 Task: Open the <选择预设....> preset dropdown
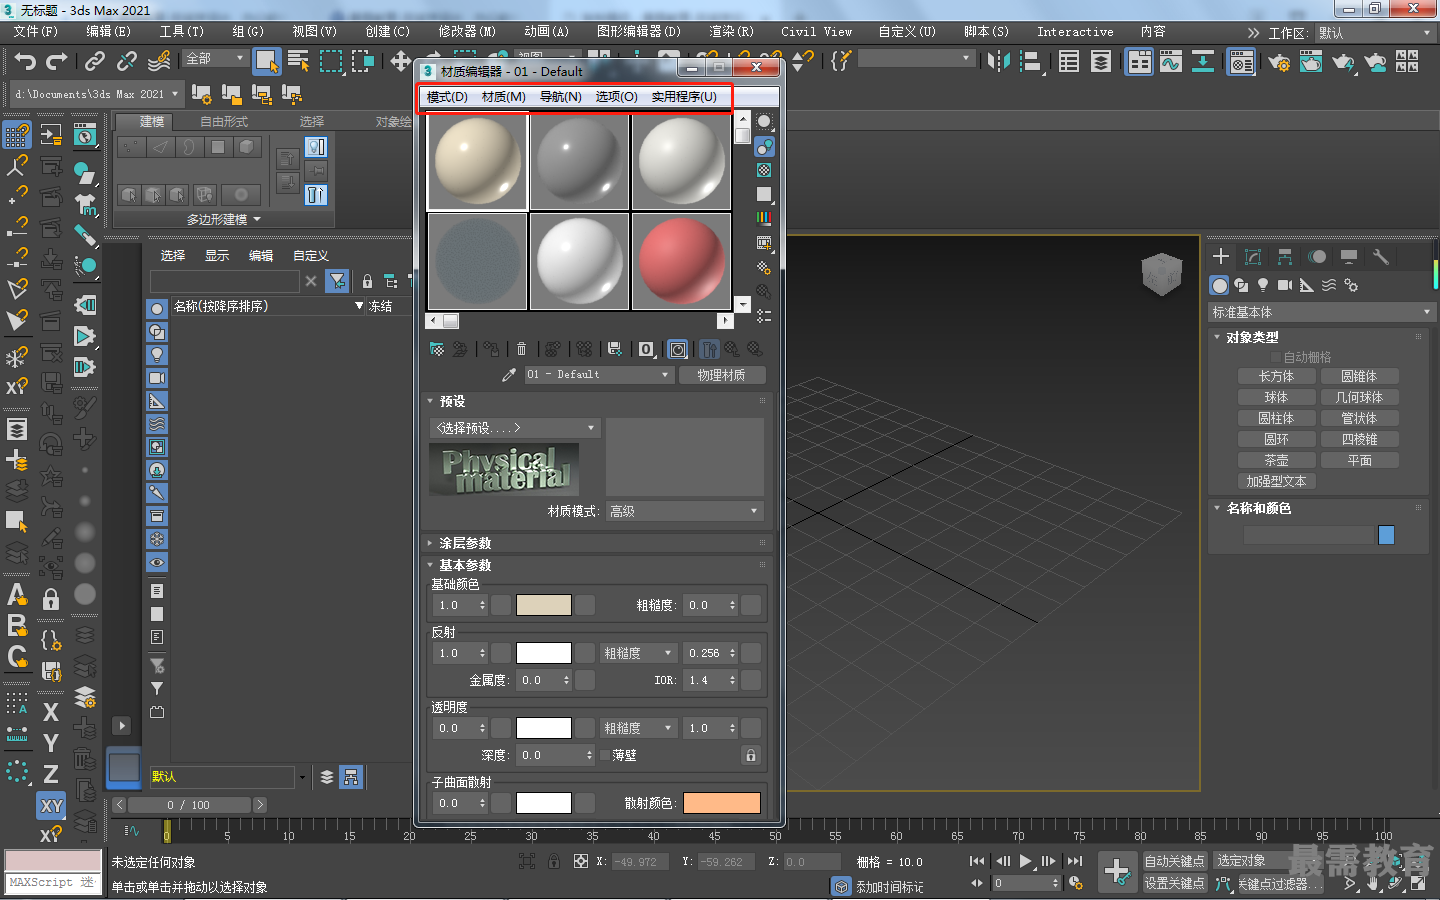[x=514, y=428]
